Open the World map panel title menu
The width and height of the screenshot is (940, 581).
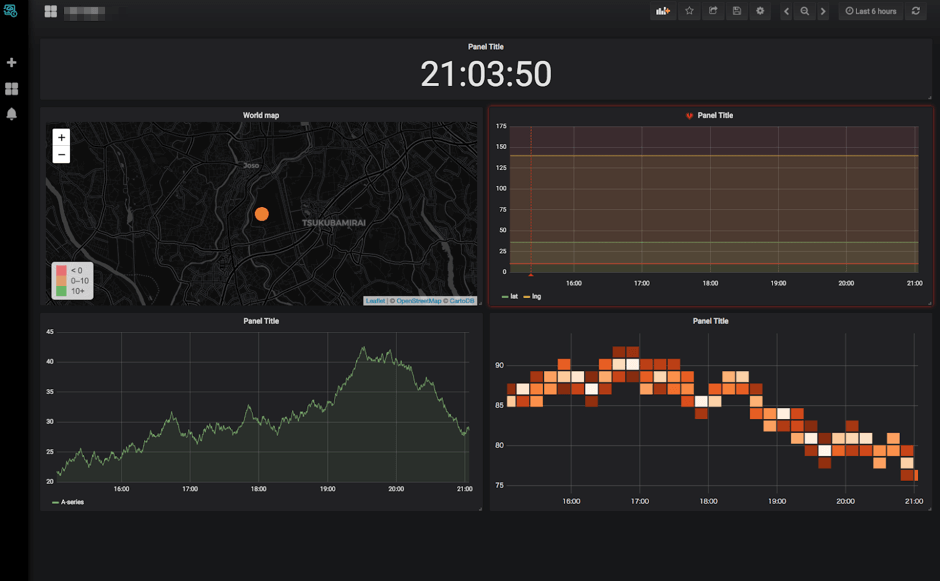pyautogui.click(x=261, y=115)
